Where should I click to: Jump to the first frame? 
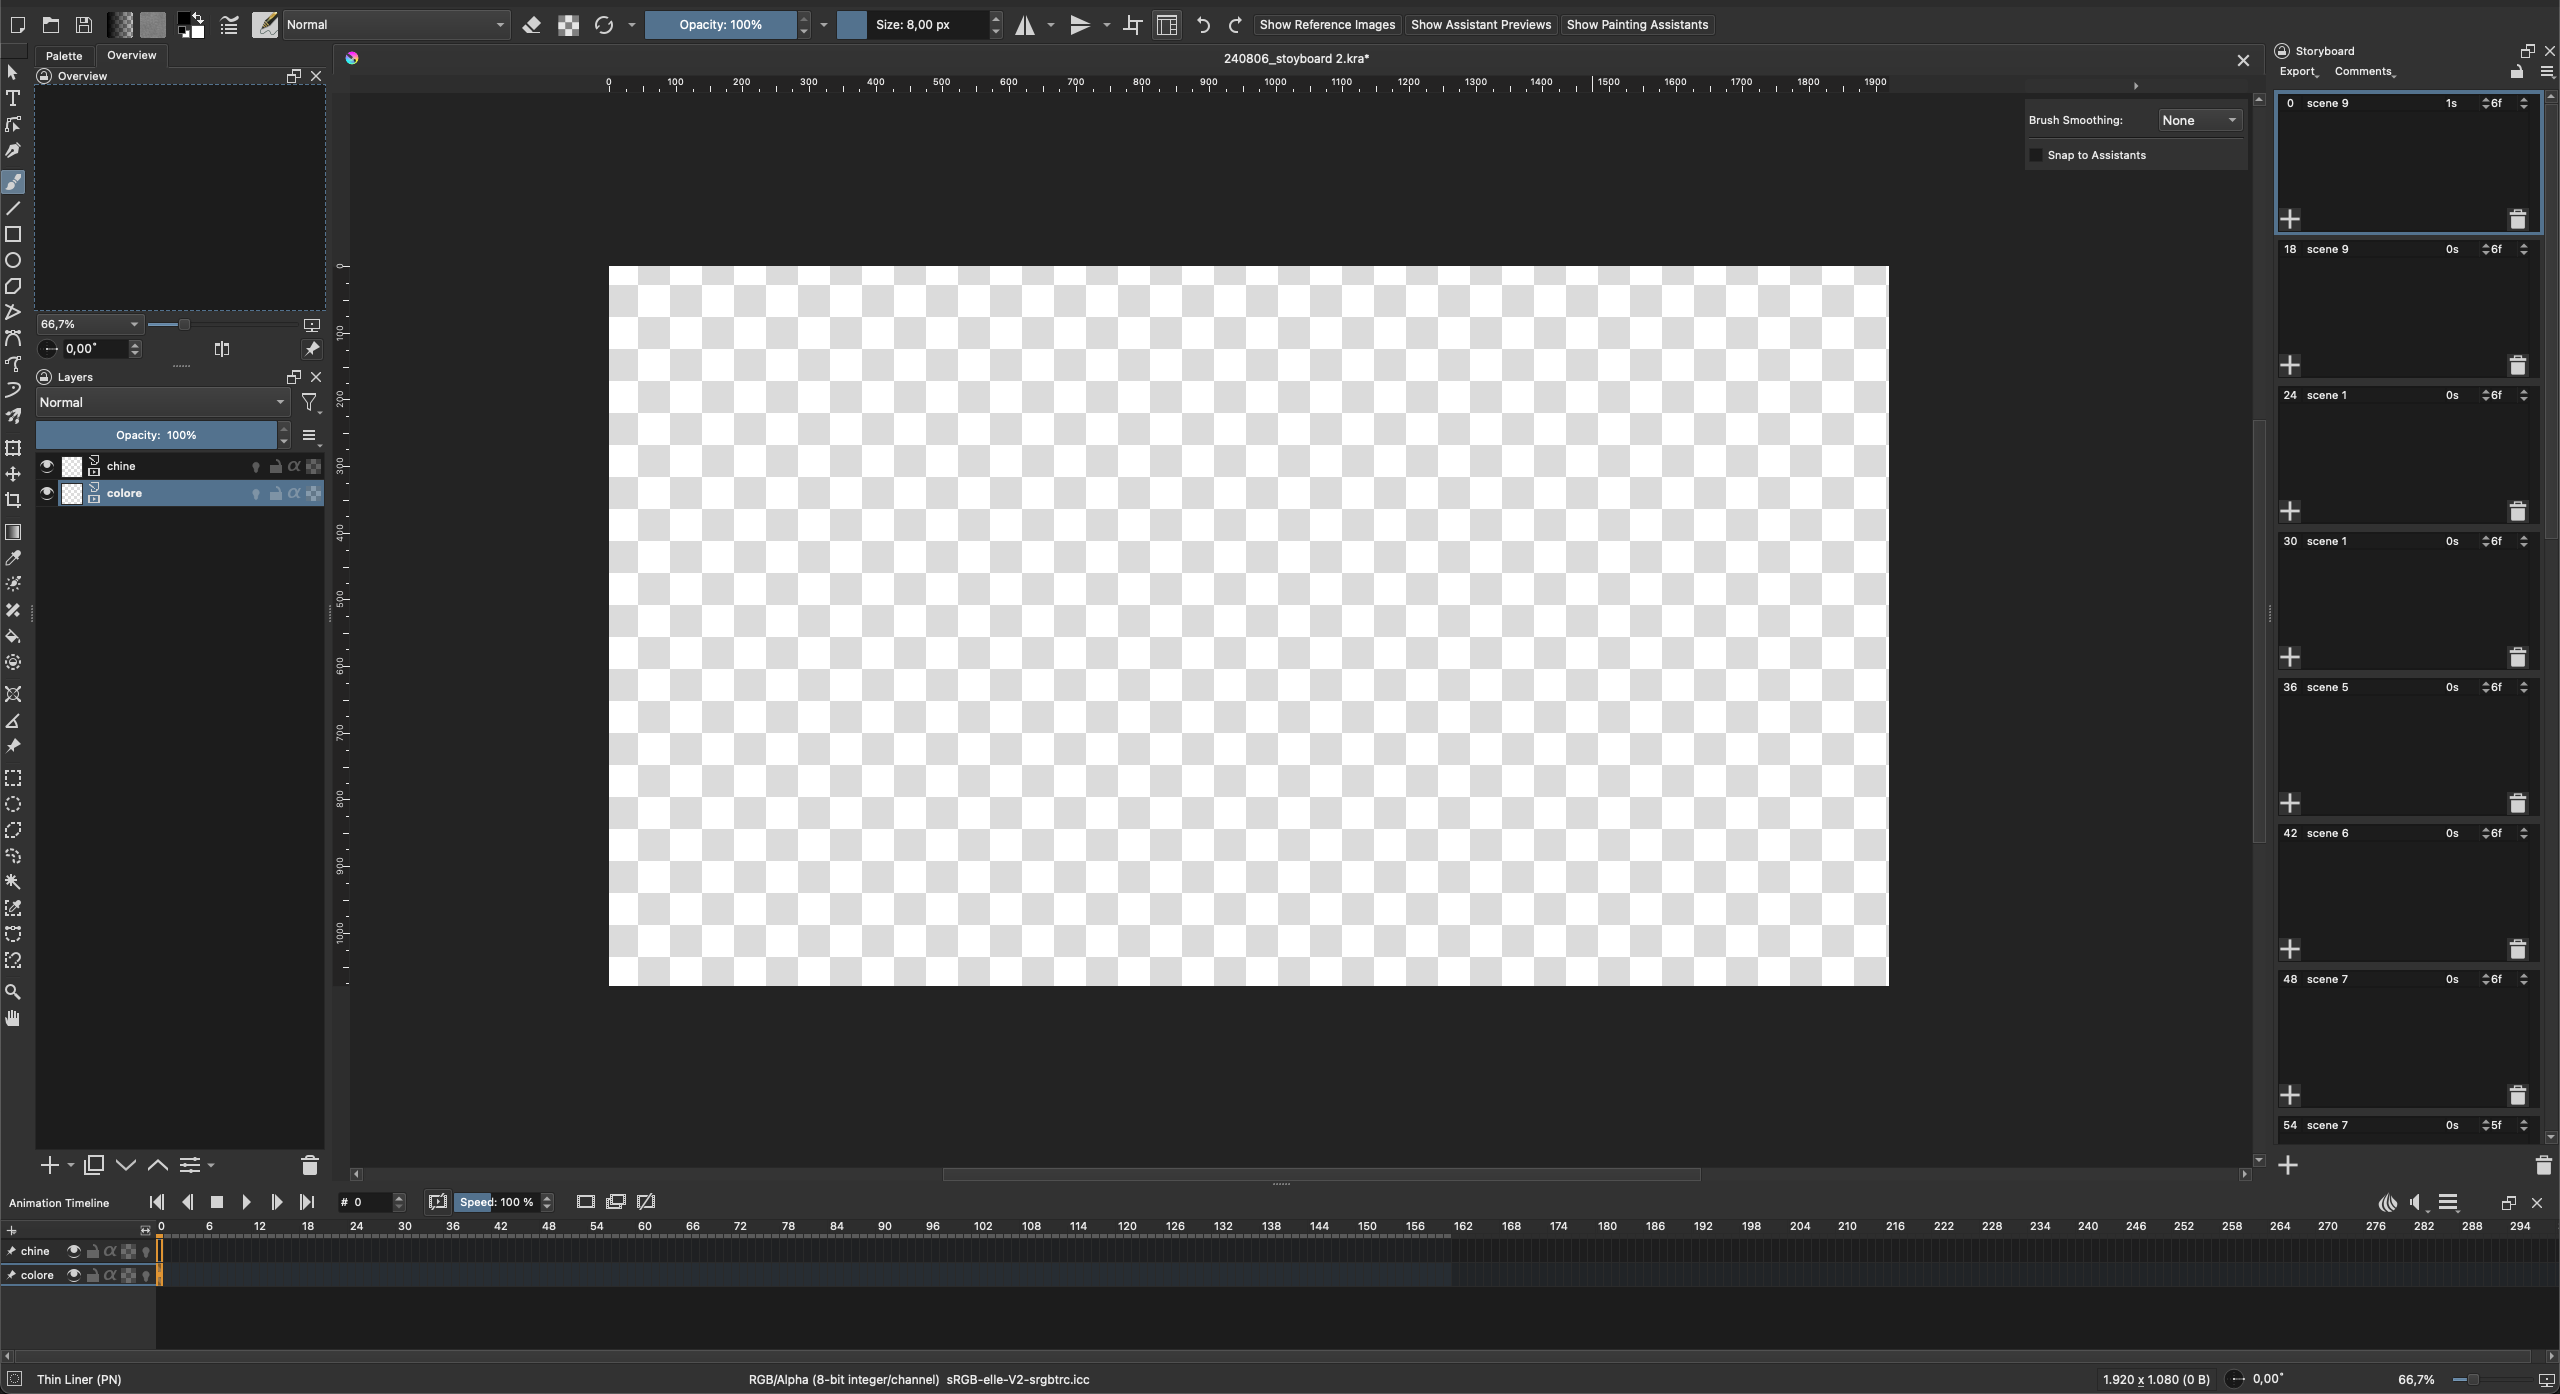[x=157, y=1202]
